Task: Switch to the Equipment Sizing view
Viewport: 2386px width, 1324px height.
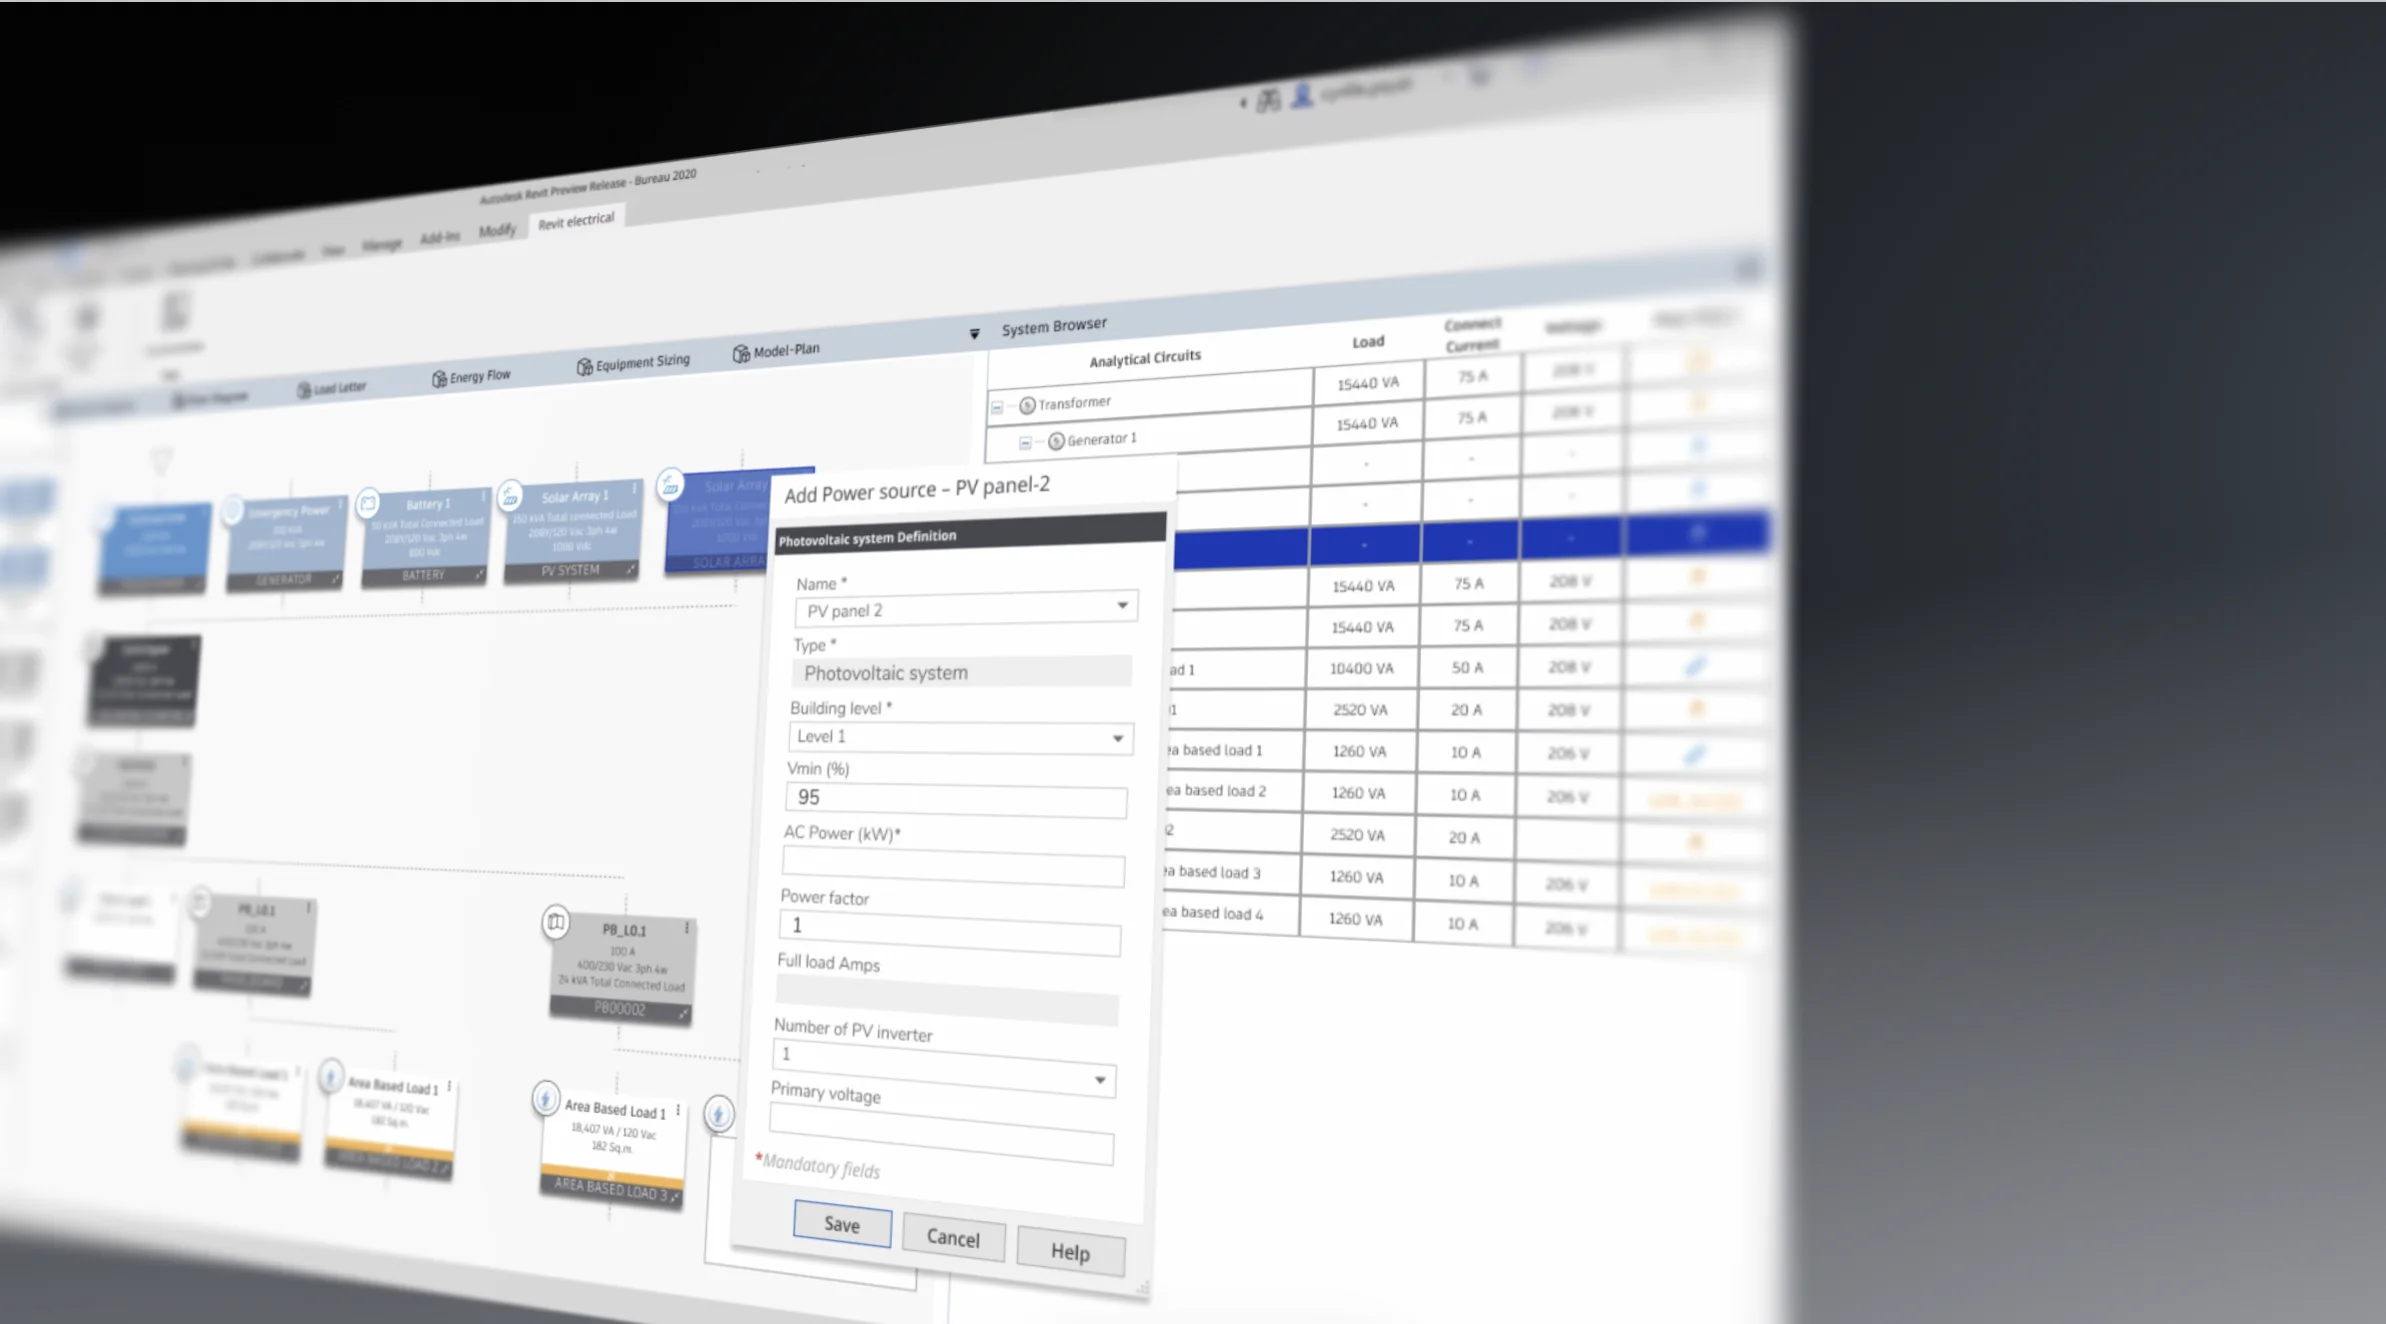Action: pyautogui.click(x=633, y=362)
